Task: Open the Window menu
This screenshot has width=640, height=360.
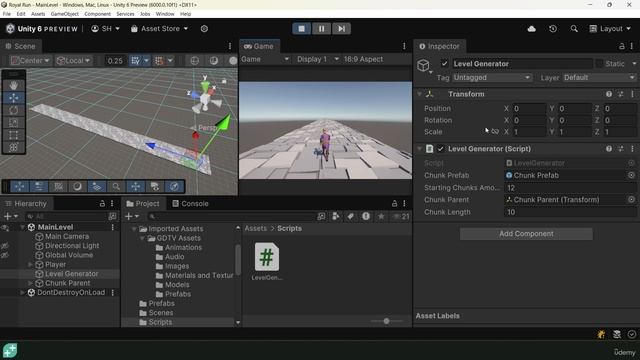Action: 165,14
